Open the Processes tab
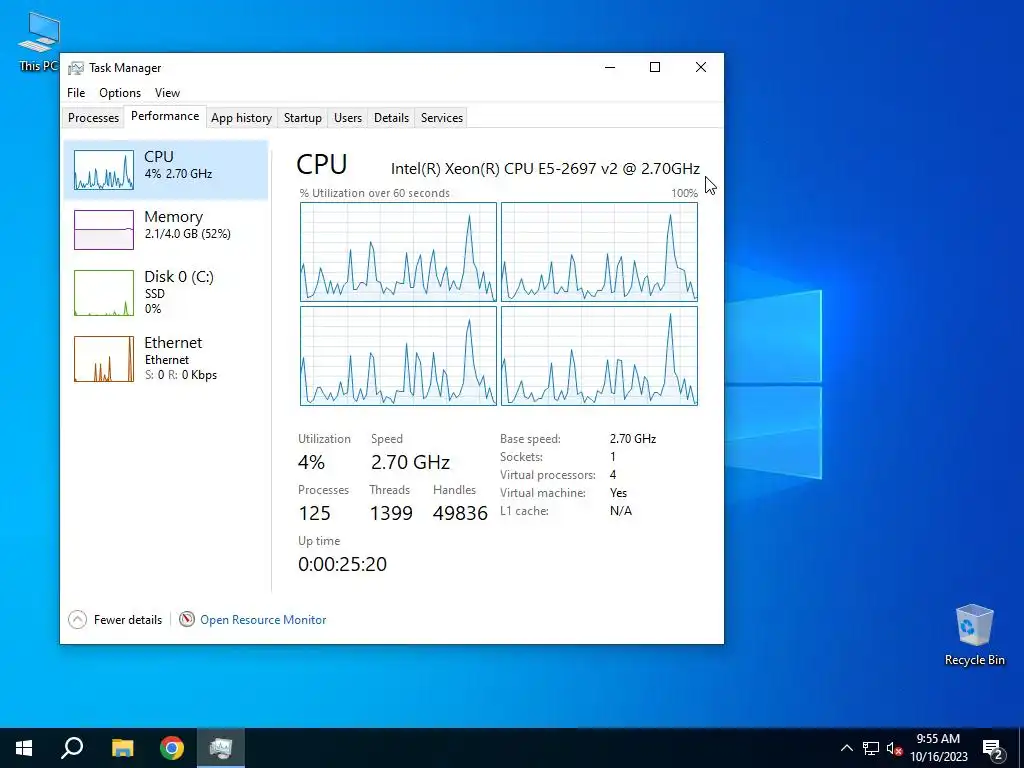The height and width of the screenshot is (768, 1024). point(93,118)
